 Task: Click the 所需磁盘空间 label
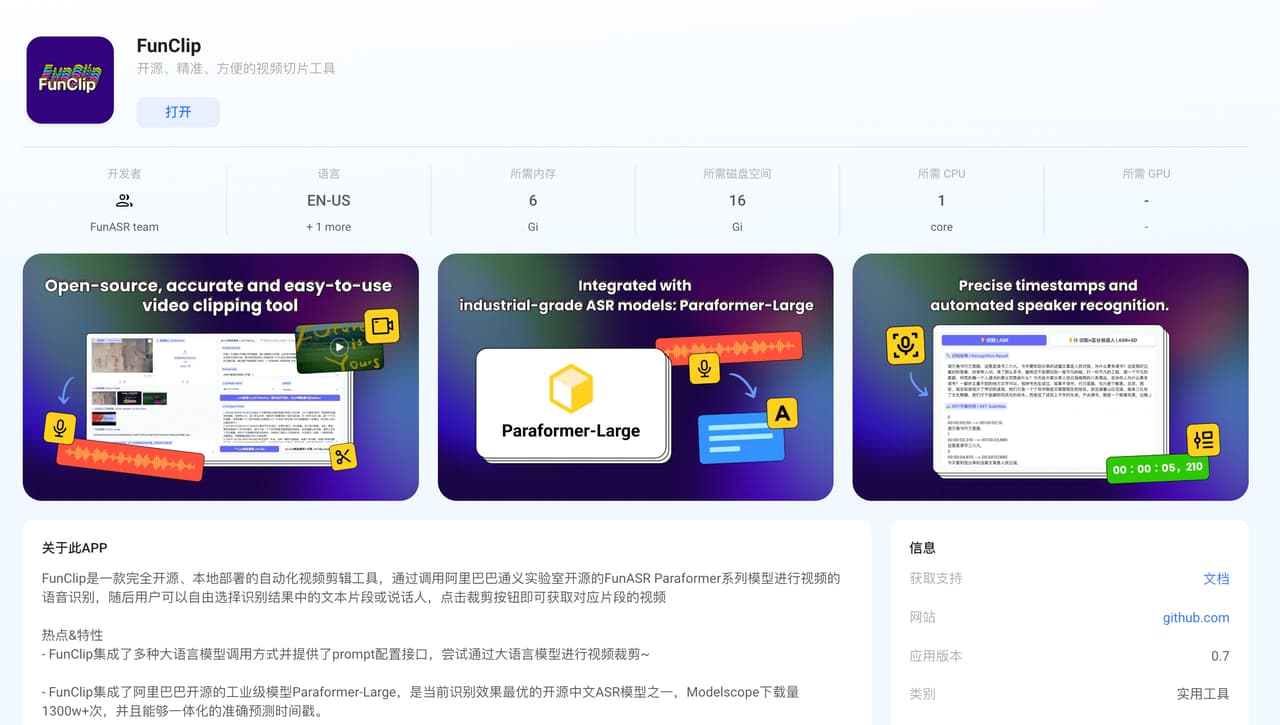(737, 174)
